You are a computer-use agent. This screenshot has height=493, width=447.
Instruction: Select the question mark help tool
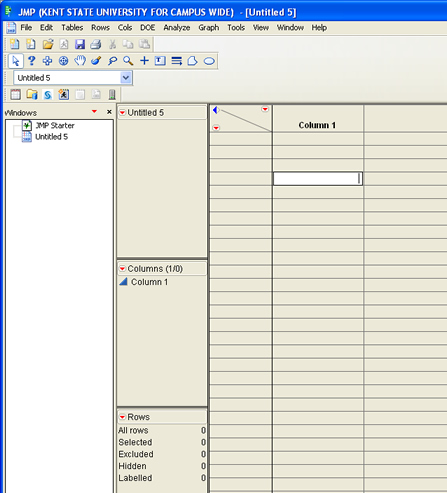[x=31, y=61]
